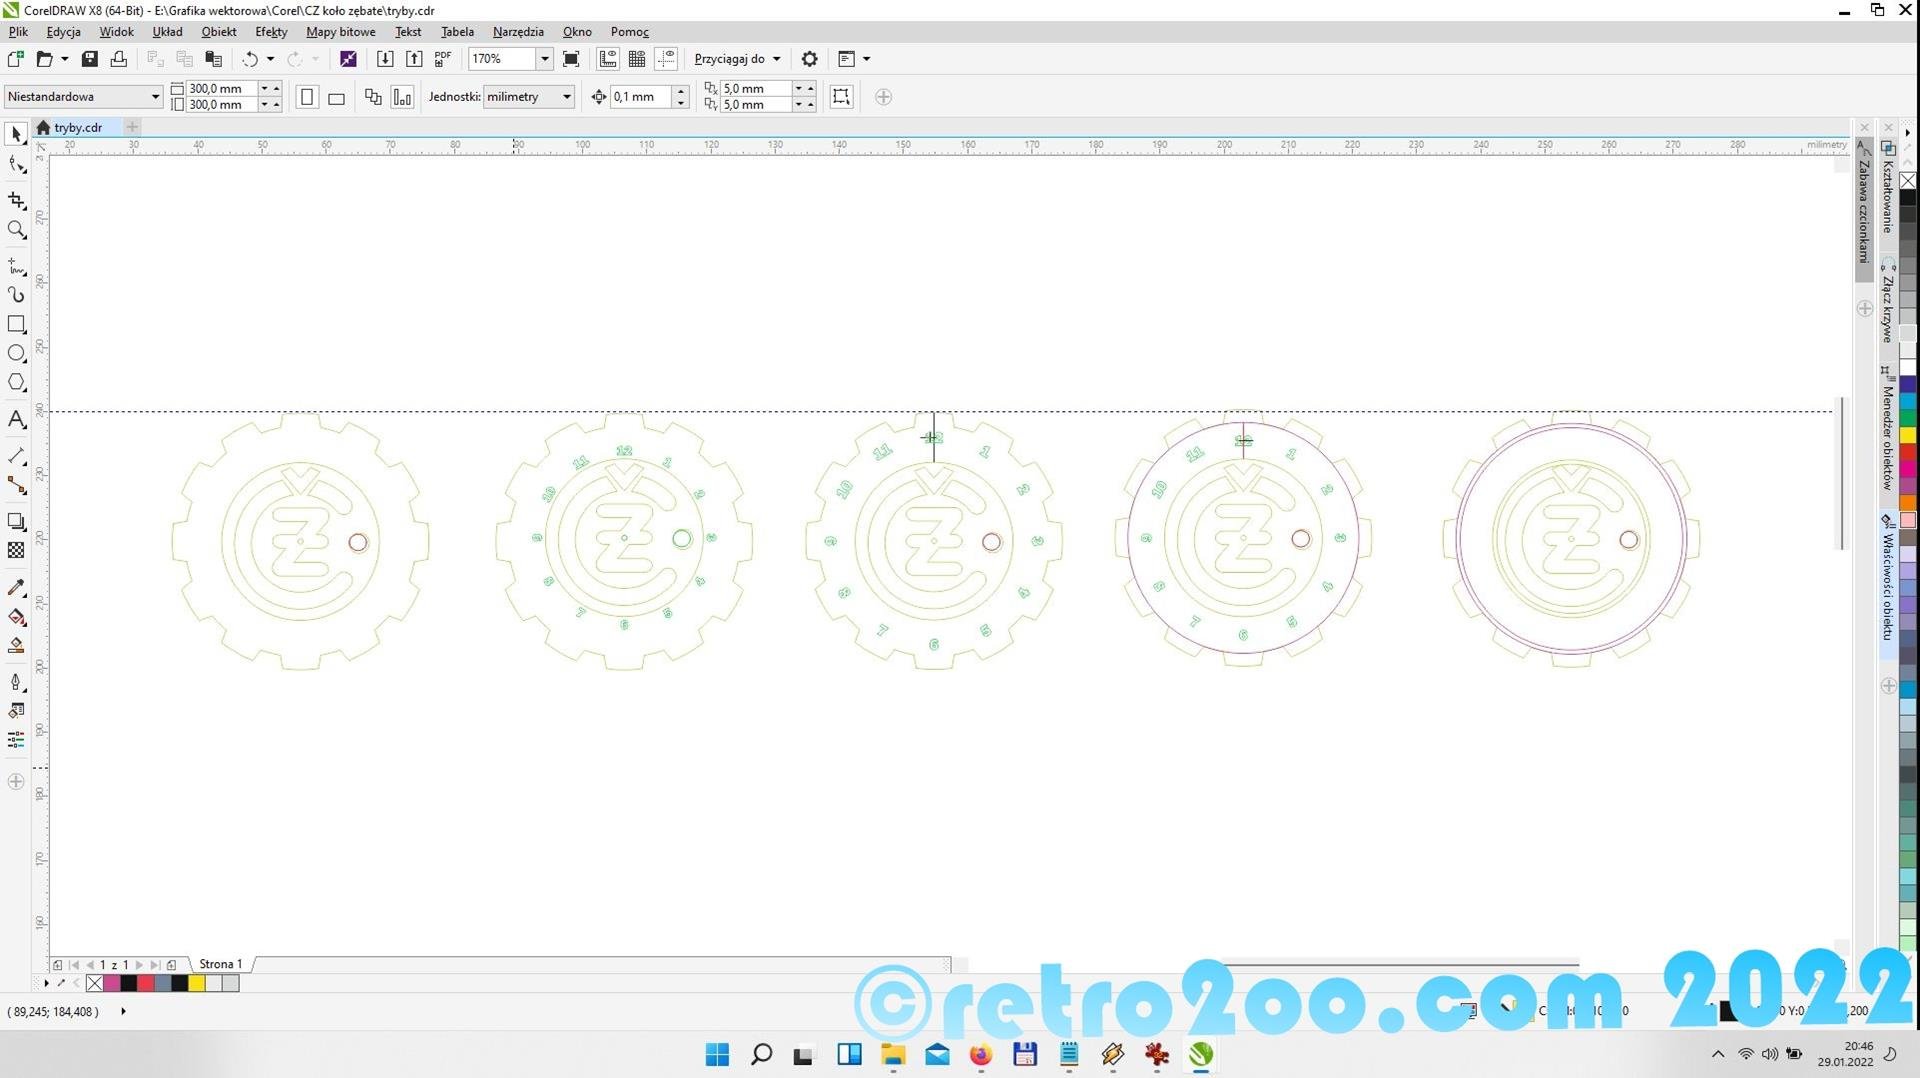Select the Zoom tool in toolbox
The width and height of the screenshot is (1920, 1078).
(16, 230)
